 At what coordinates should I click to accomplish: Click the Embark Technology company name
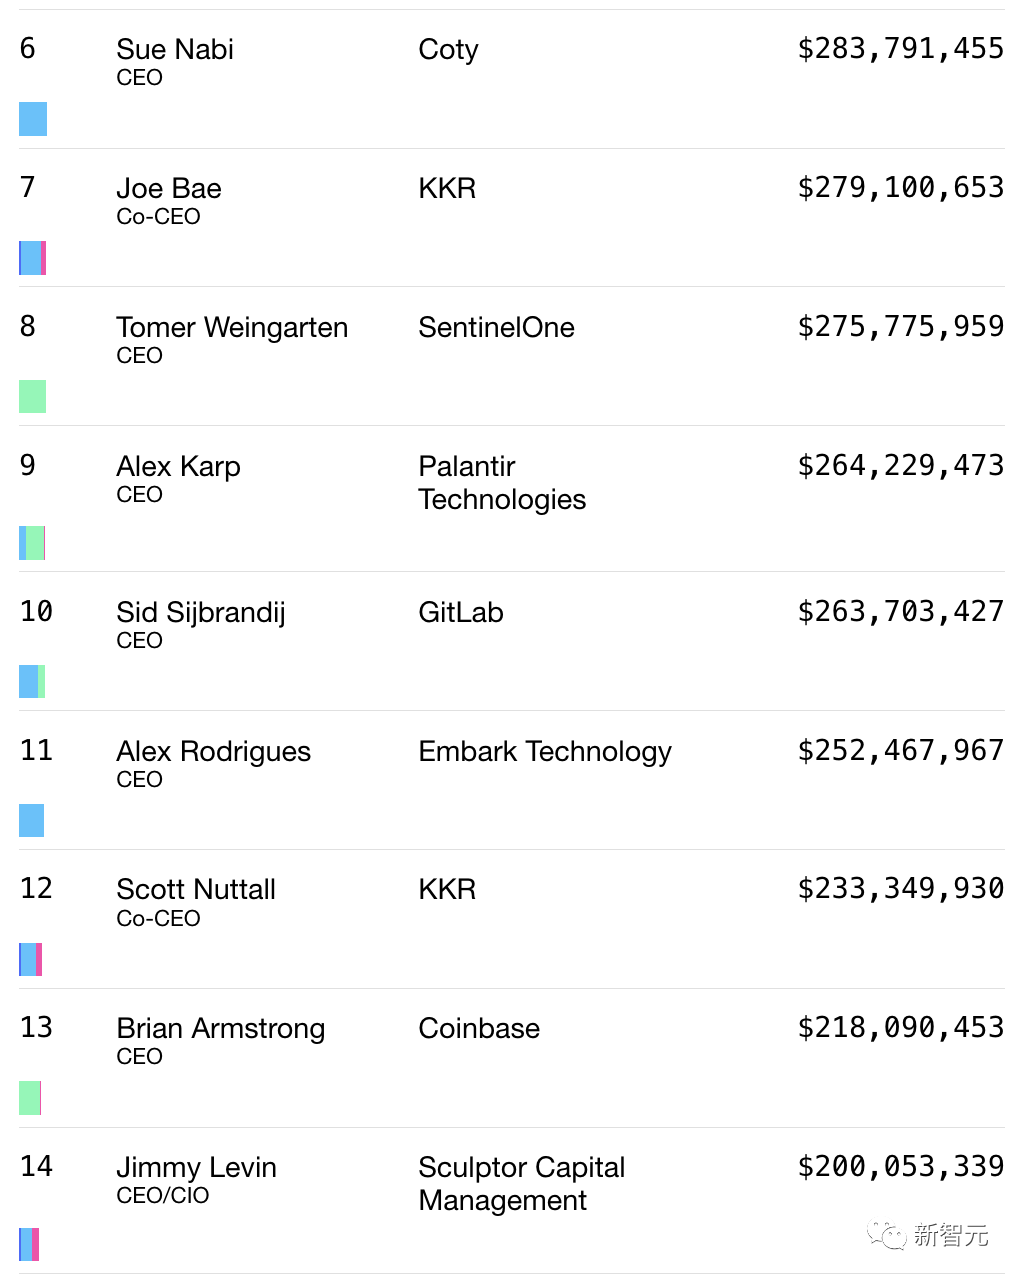[x=545, y=751]
